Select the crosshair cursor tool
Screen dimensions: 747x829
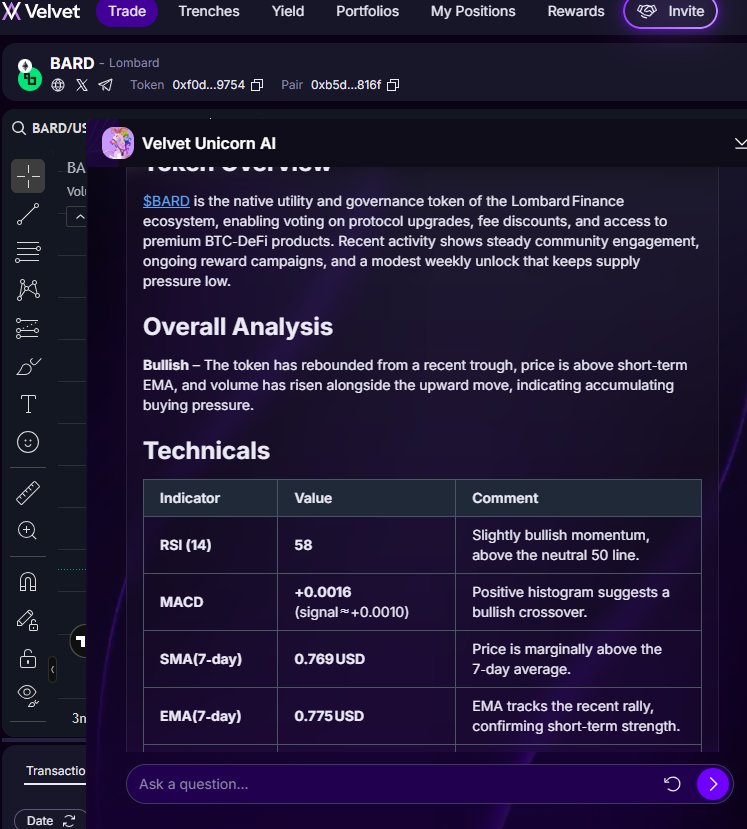[x=28, y=176]
